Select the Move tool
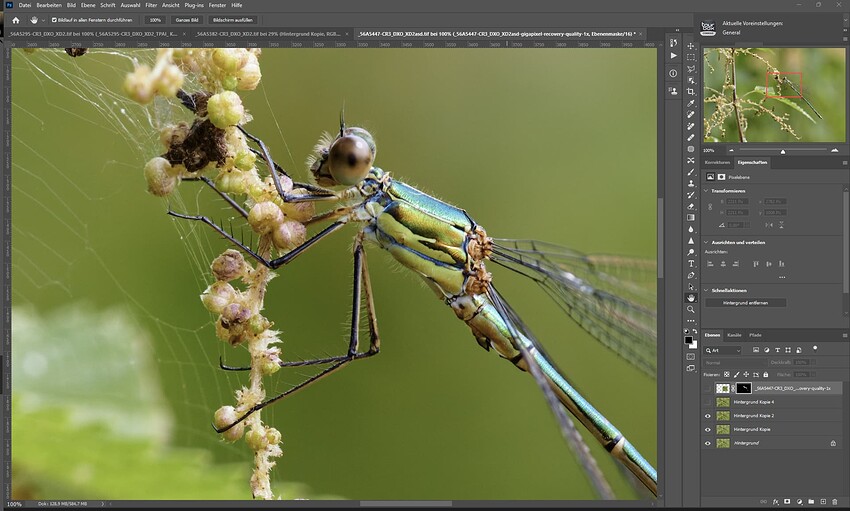The width and height of the screenshot is (850, 511). pos(691,46)
